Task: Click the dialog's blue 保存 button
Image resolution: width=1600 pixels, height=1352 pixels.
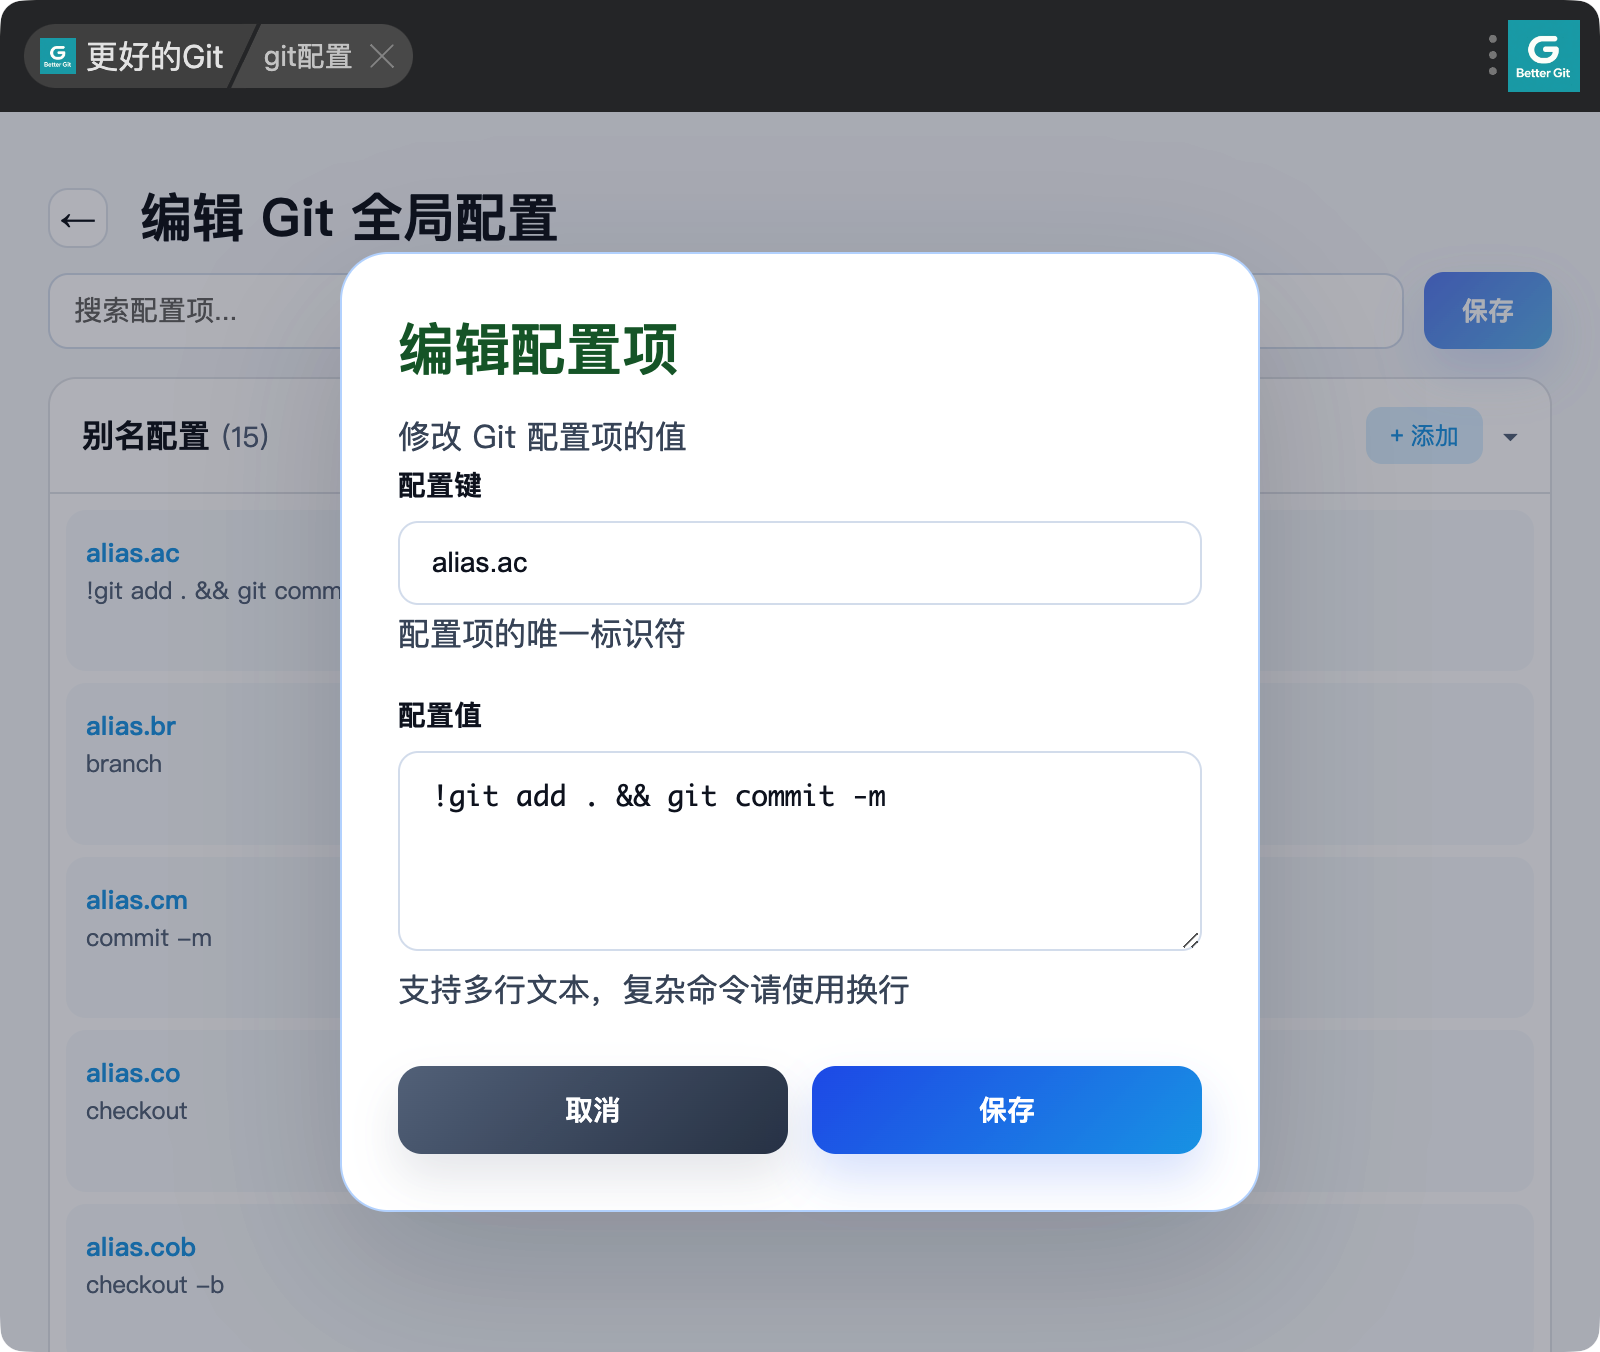Action: pyautogui.click(x=1007, y=1110)
